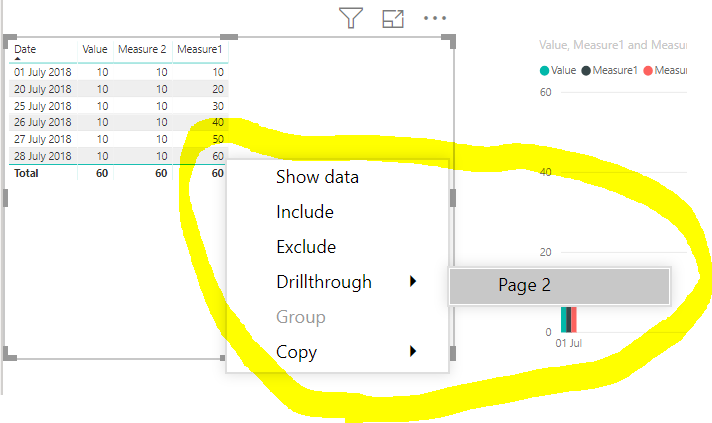This screenshot has height=423, width=712.
Task: Select the '27 July 2018' date cell
Action: [x=42, y=139]
